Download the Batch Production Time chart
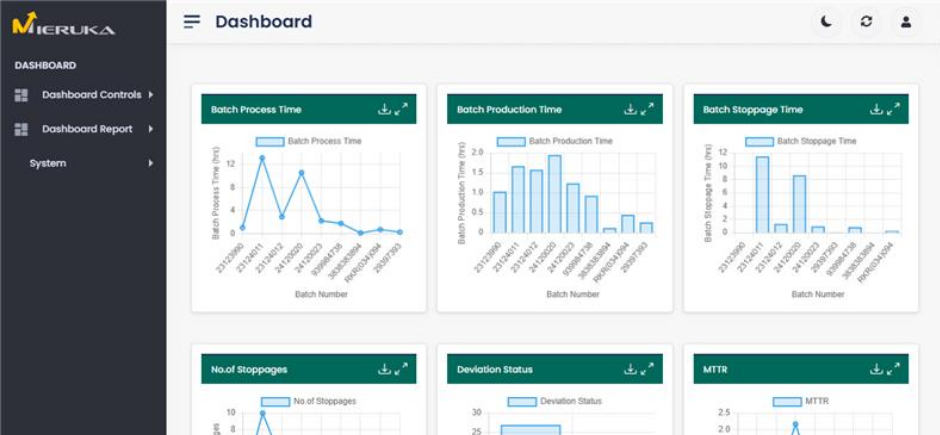 click(x=630, y=109)
